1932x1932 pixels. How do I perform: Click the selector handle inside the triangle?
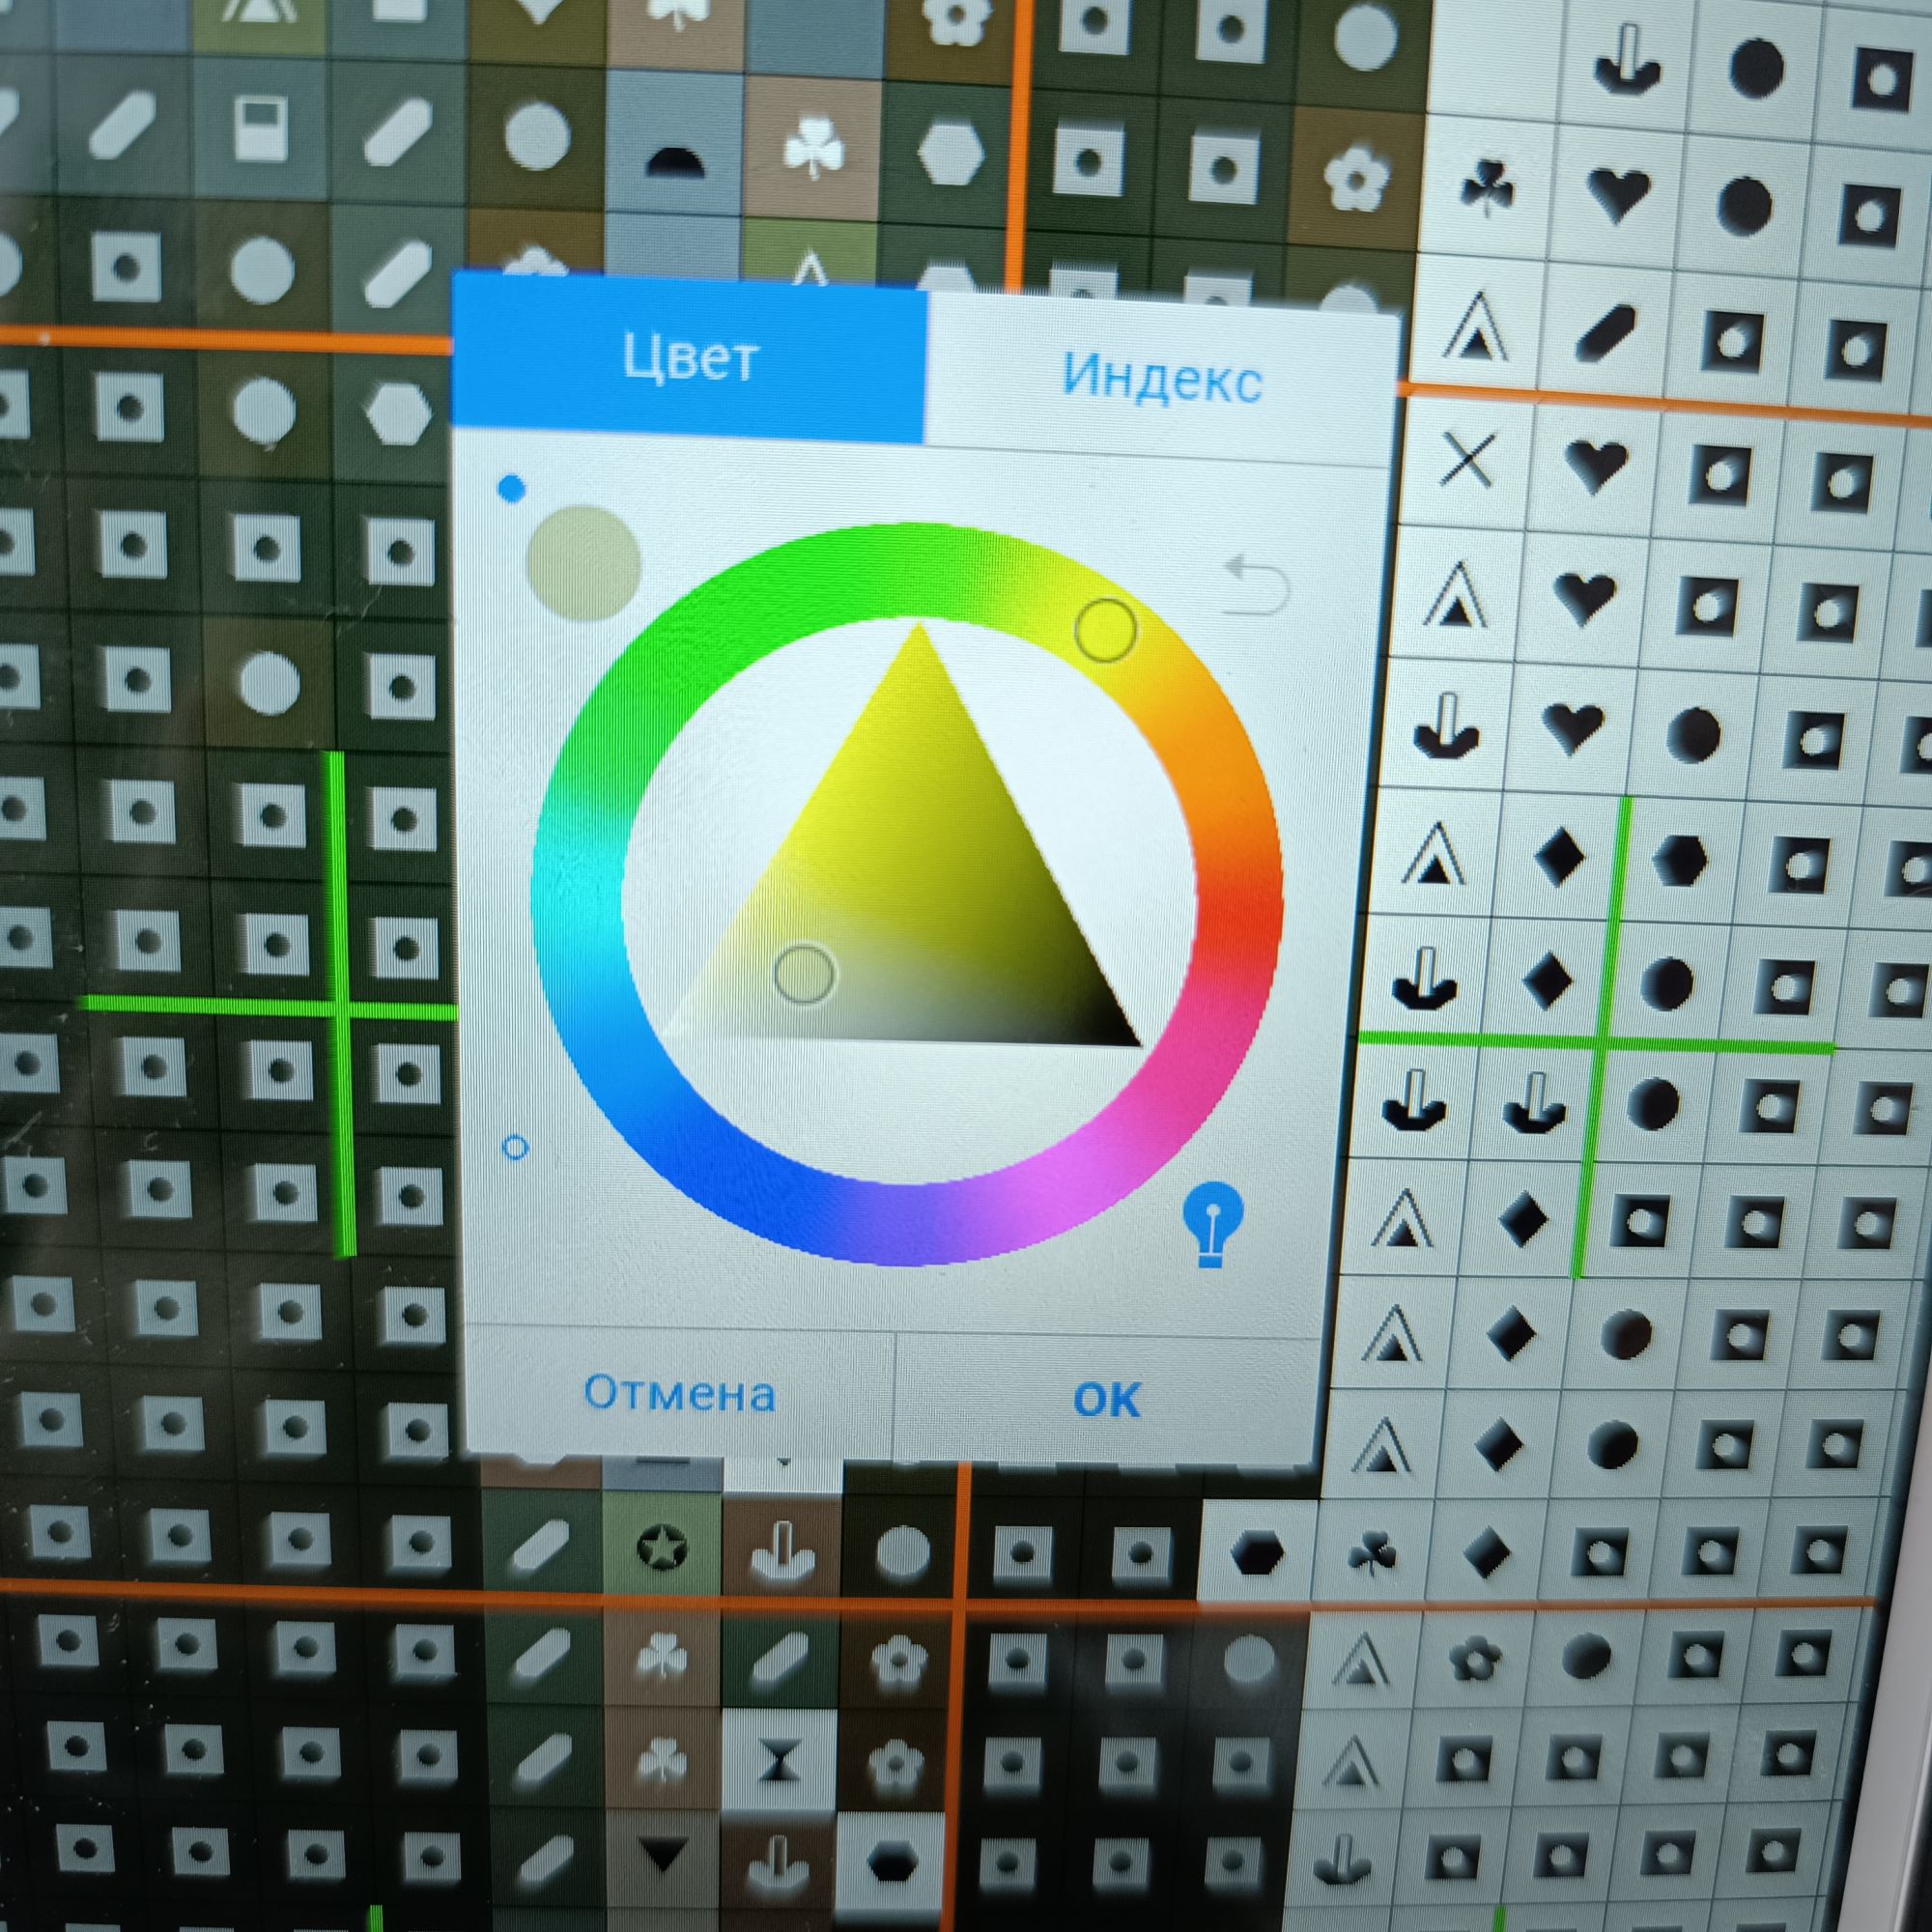(x=805, y=973)
